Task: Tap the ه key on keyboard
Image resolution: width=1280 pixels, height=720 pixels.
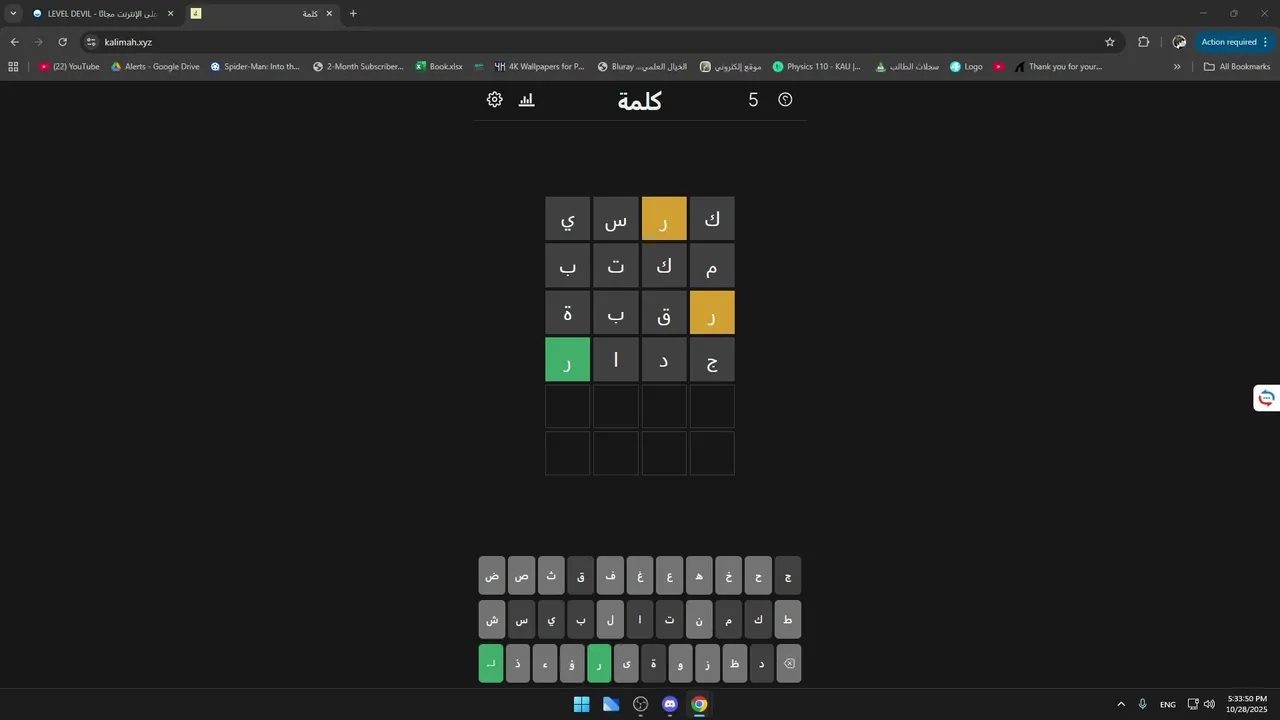Action: pyautogui.click(x=699, y=576)
